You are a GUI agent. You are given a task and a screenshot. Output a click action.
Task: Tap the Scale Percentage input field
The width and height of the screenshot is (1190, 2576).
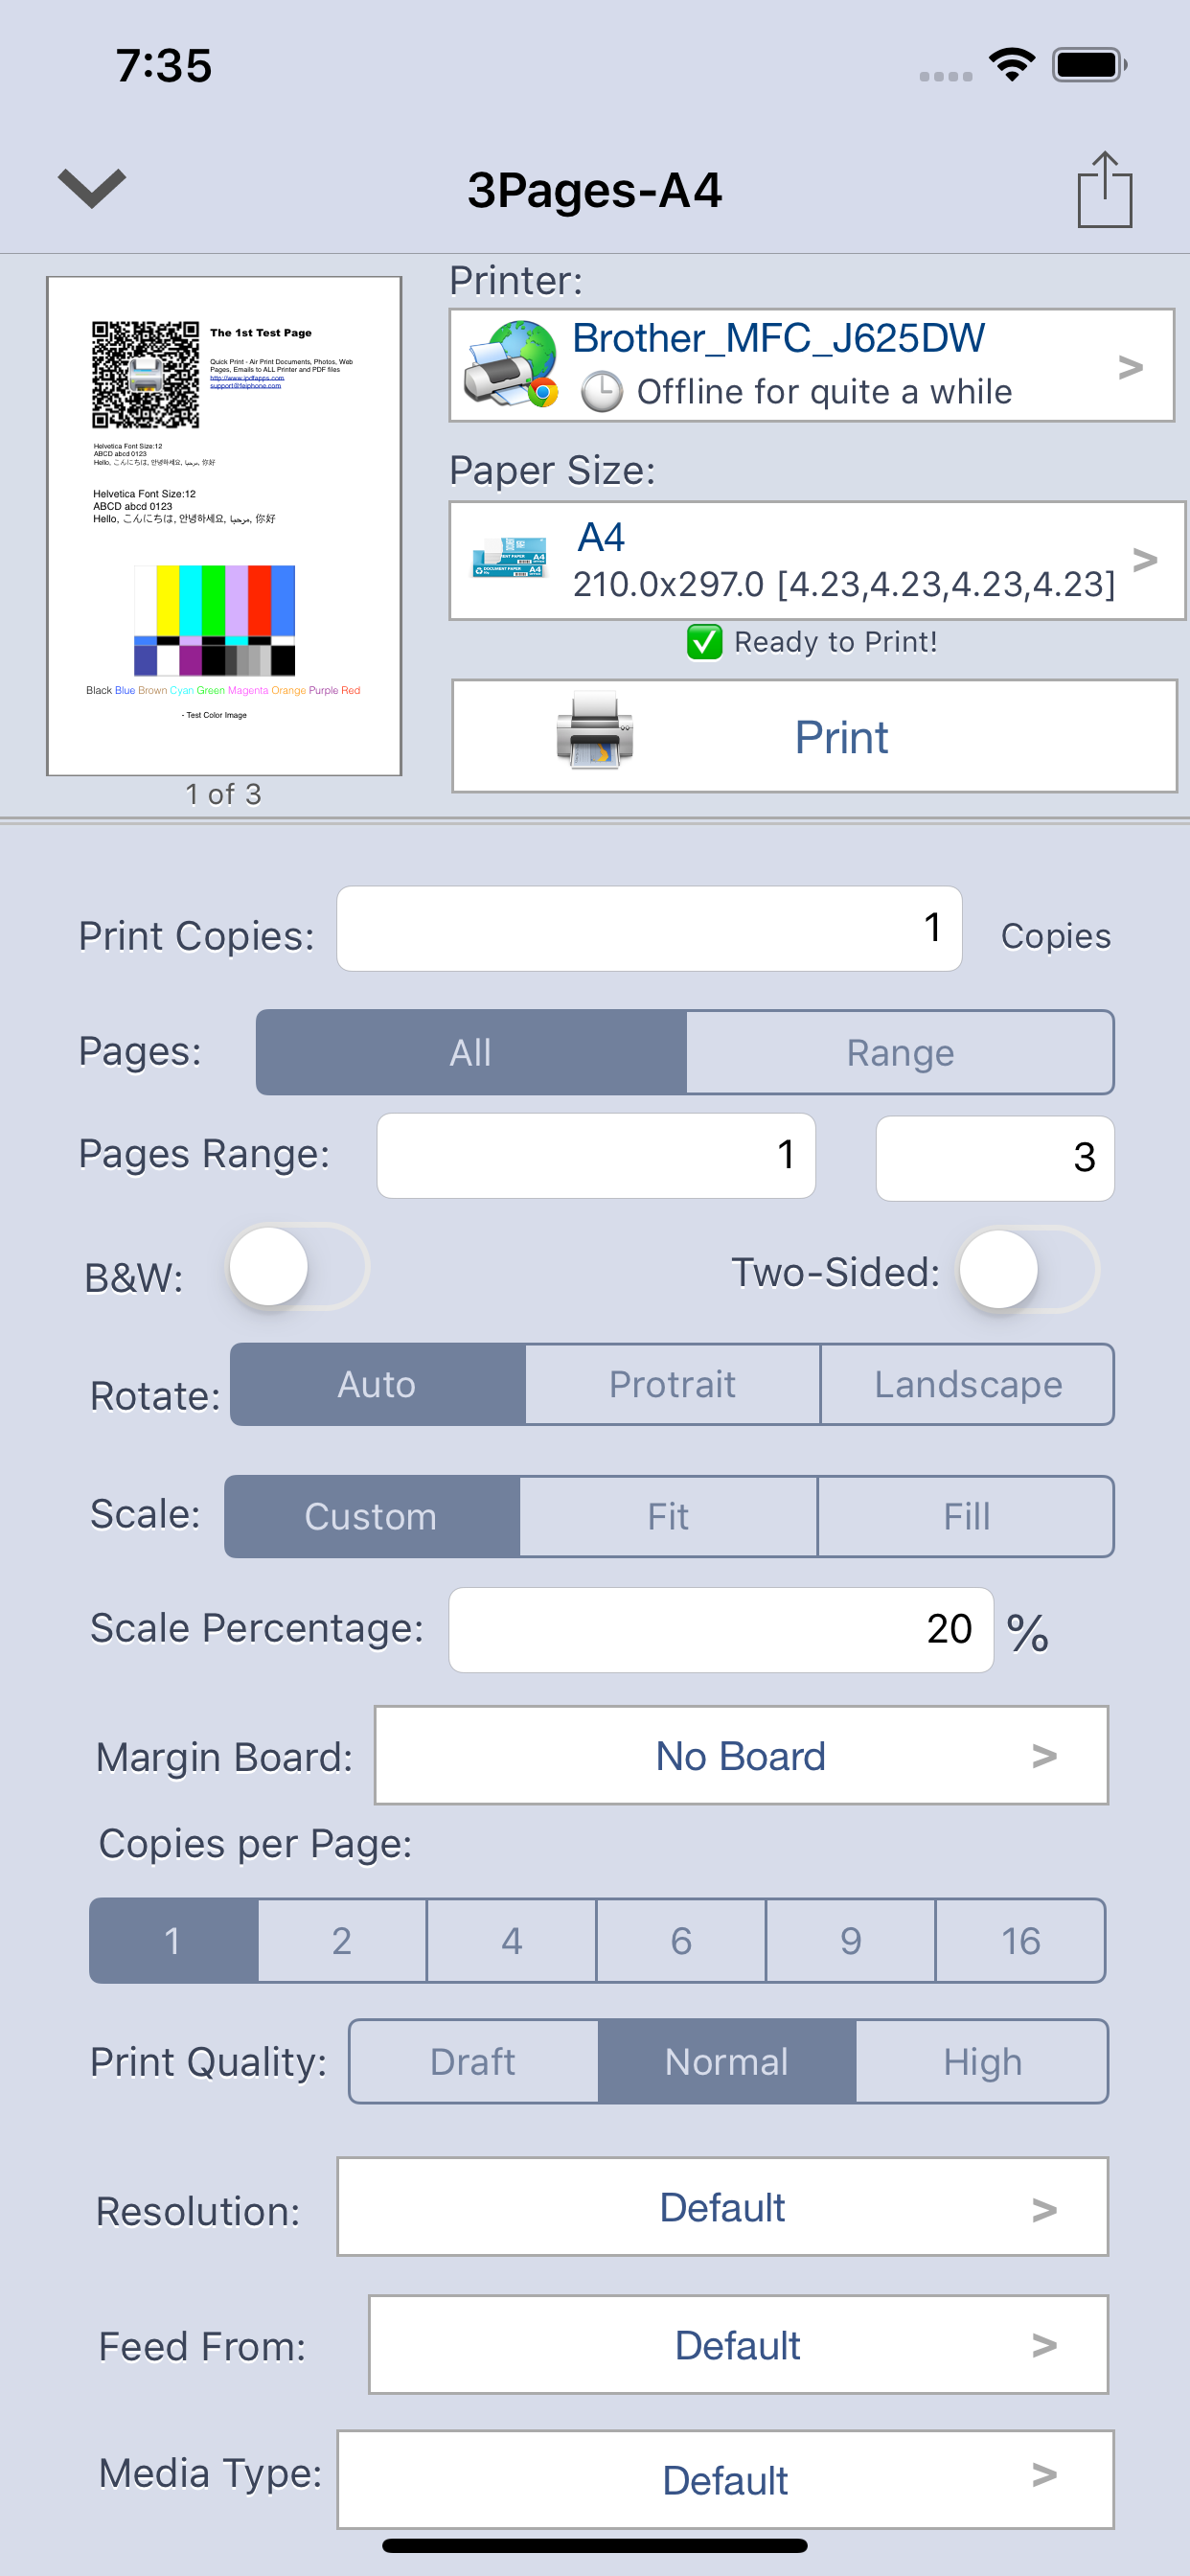720,1629
